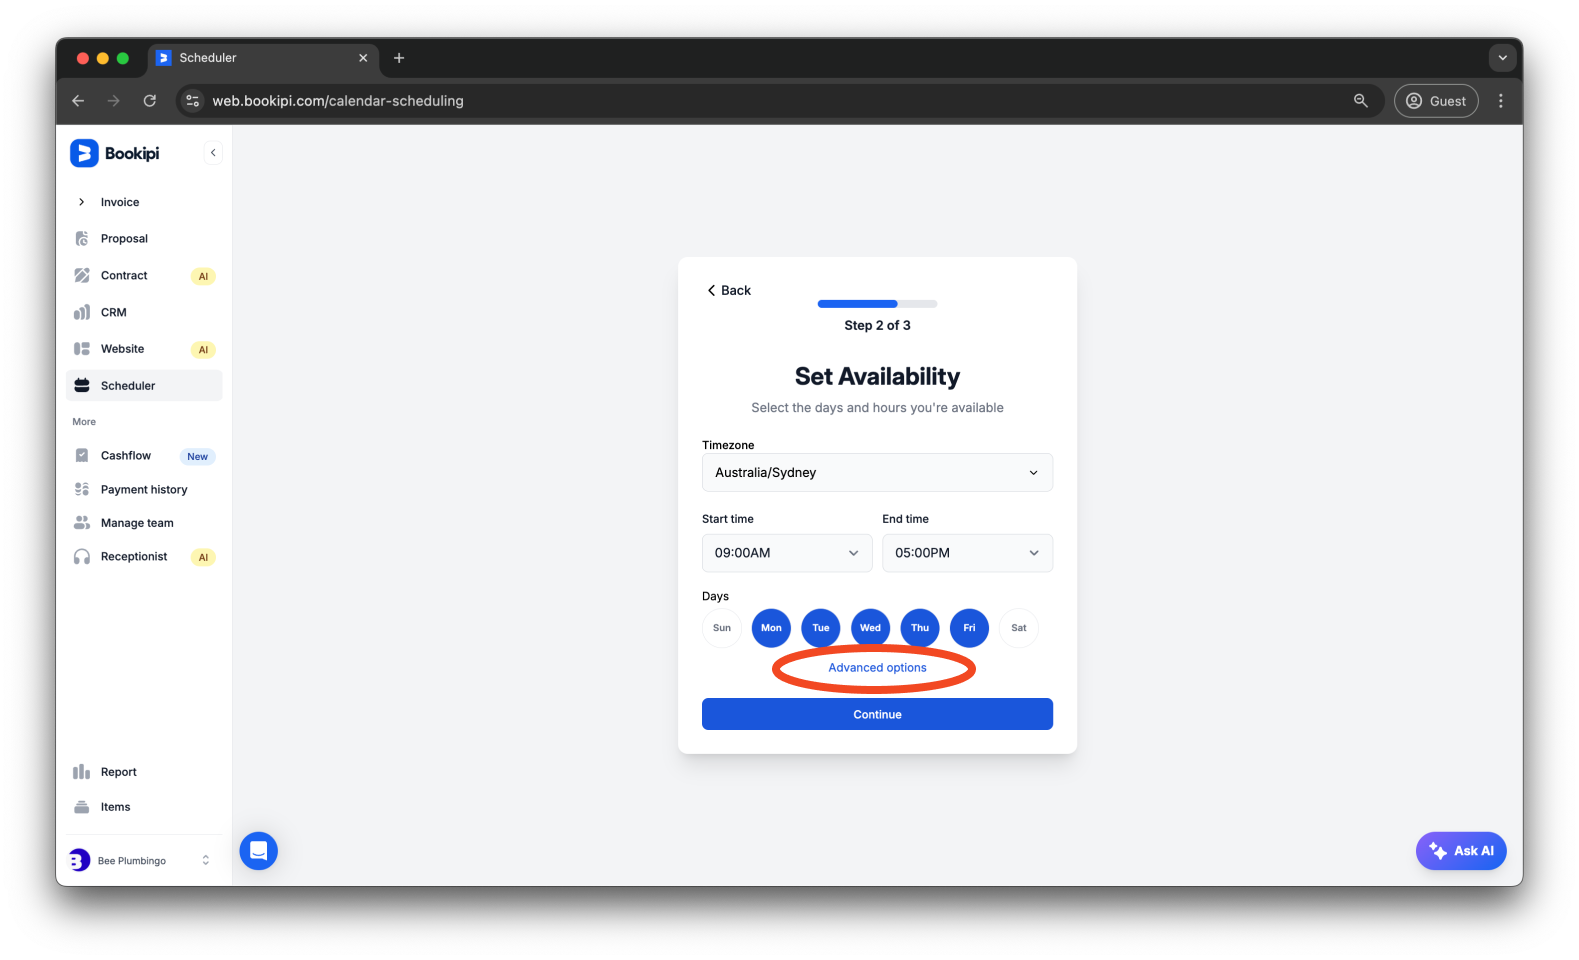Click the Continue button

(877, 714)
